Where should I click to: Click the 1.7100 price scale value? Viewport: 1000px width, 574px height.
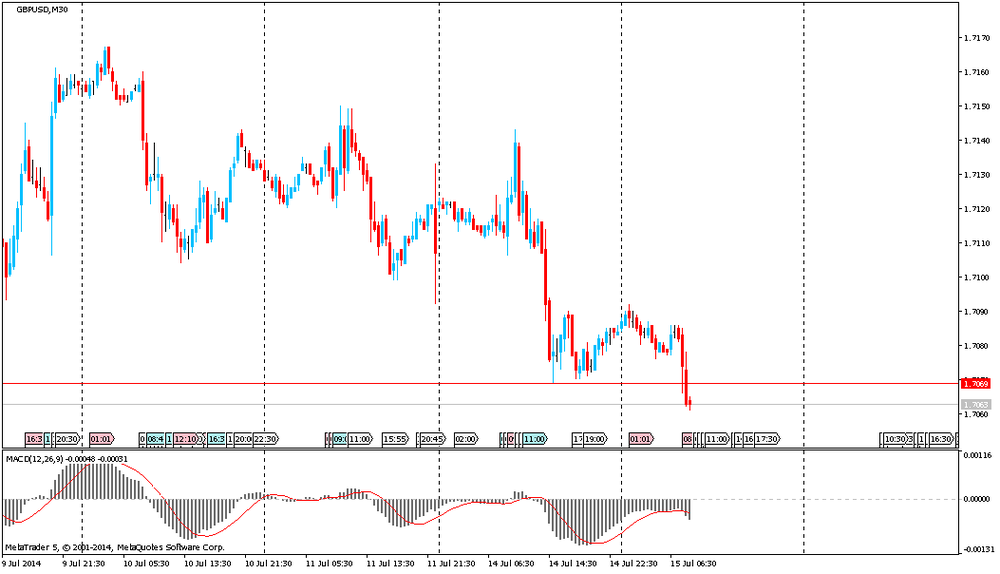point(976,277)
